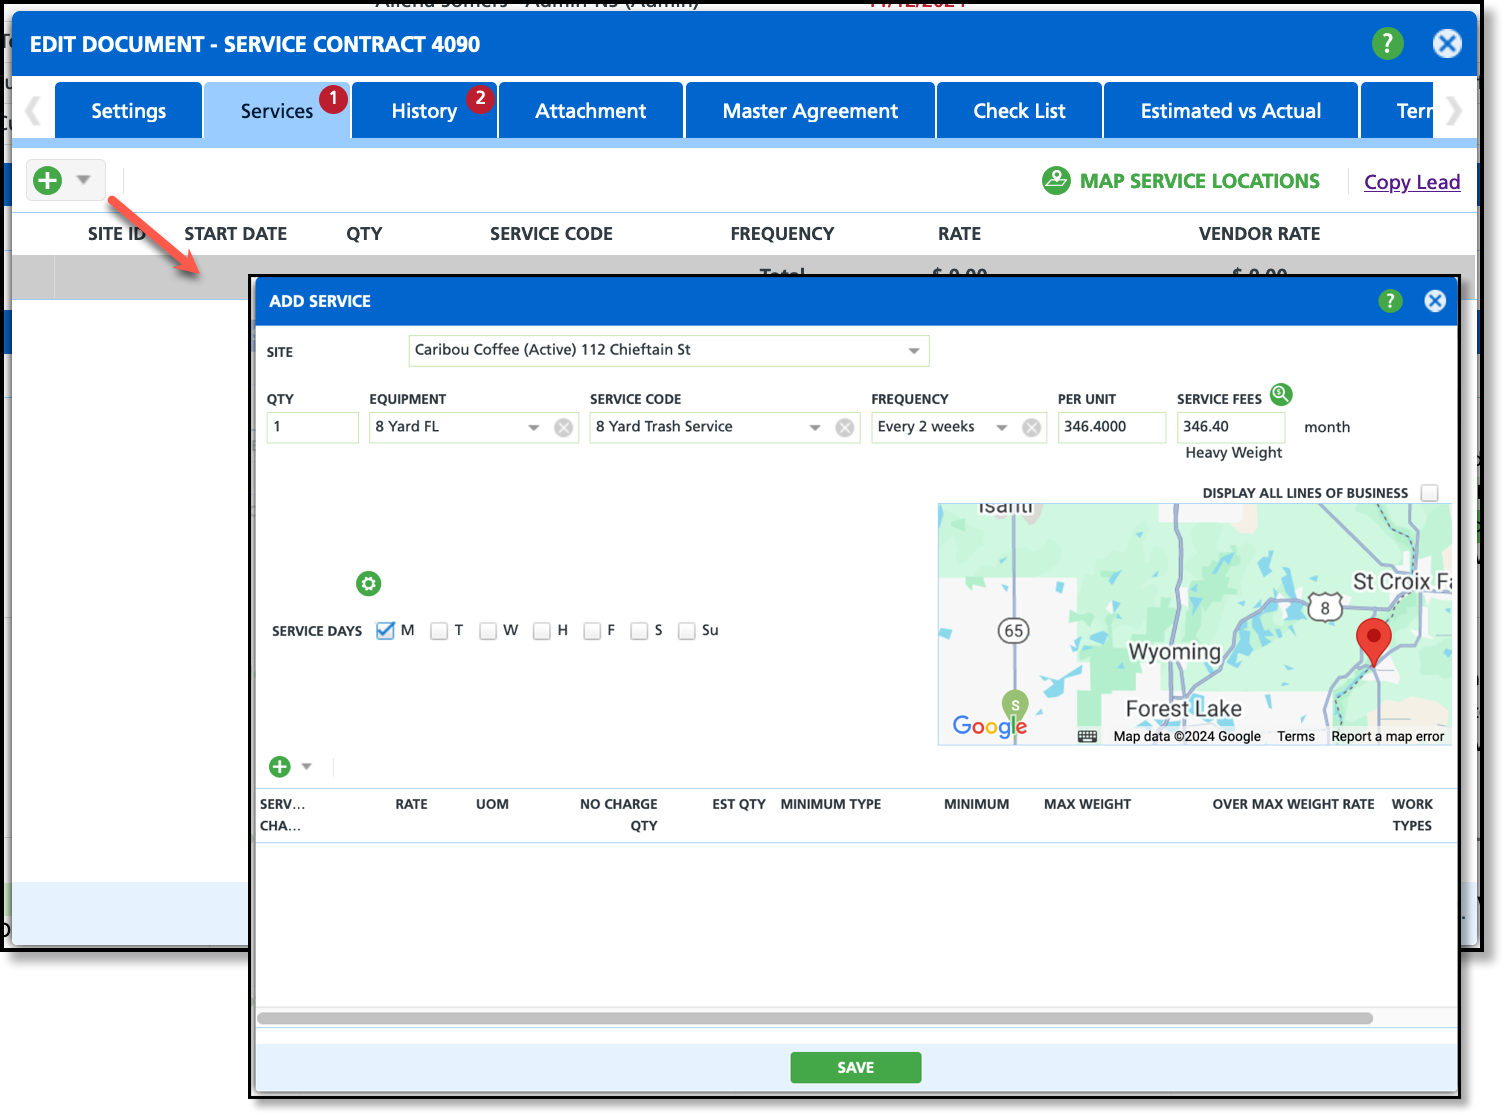Enable Display All Lines of Business checkbox

tap(1430, 493)
